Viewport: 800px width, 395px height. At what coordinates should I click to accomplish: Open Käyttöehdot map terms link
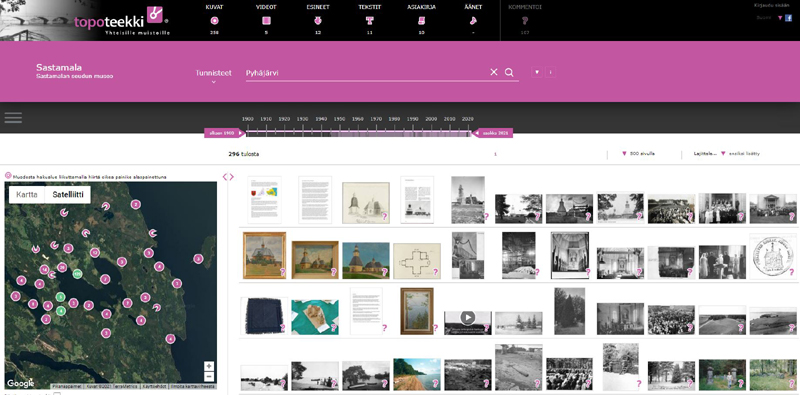[154, 386]
